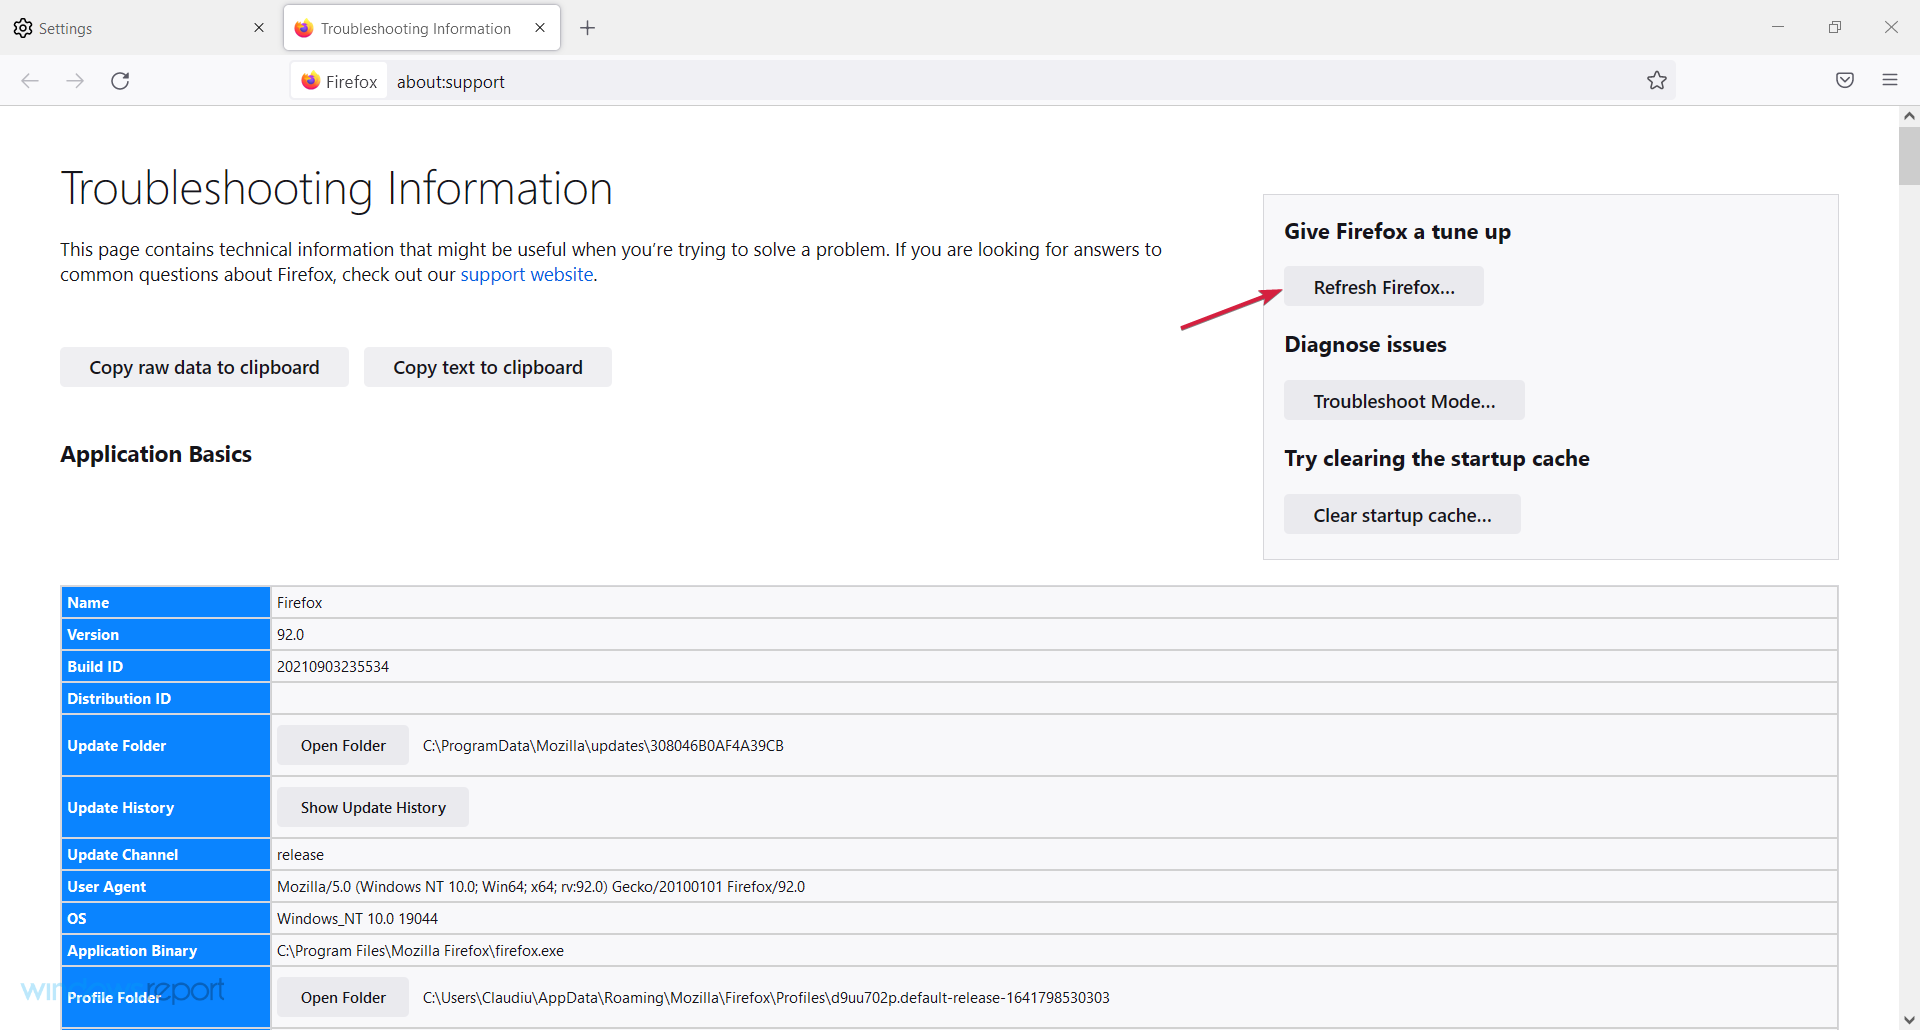Click the Diagnose issues heading
Image resolution: width=1920 pixels, height=1030 pixels.
[1365, 344]
